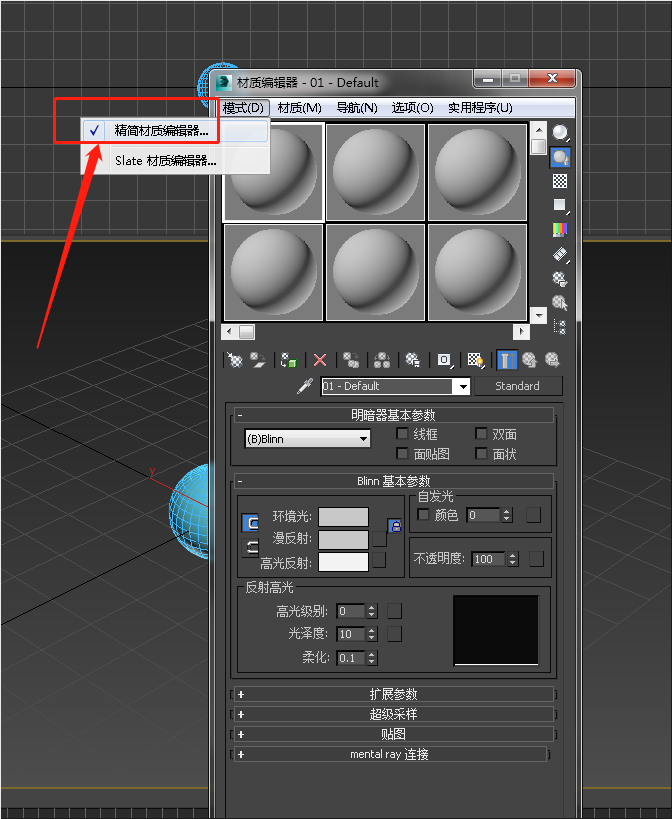The width and height of the screenshot is (672, 819).
Task: Choose Slate 材质编辑器 from the menu
Action: [x=175, y=160]
